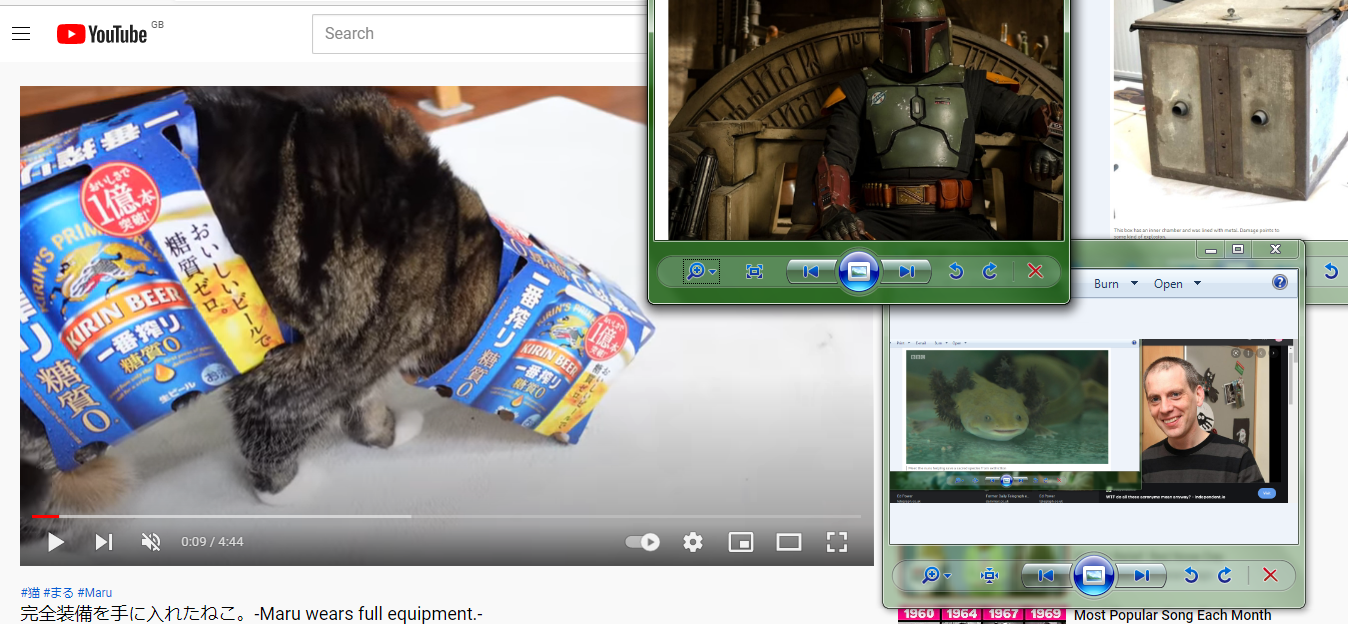
Task: Unmute the YouTube player volume
Action: point(151,542)
